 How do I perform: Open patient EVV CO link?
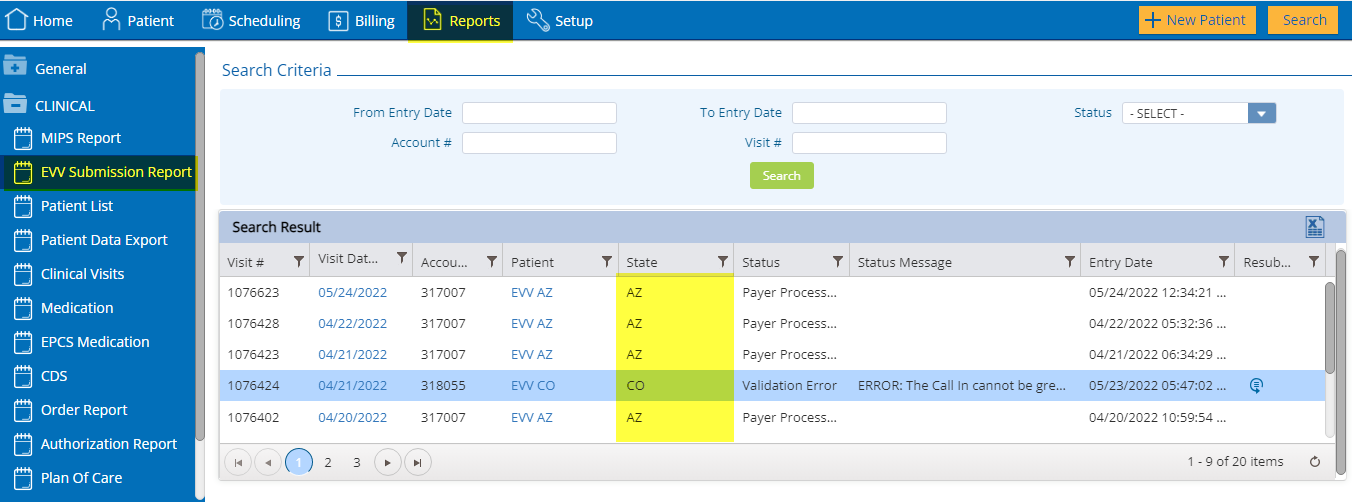pos(533,386)
